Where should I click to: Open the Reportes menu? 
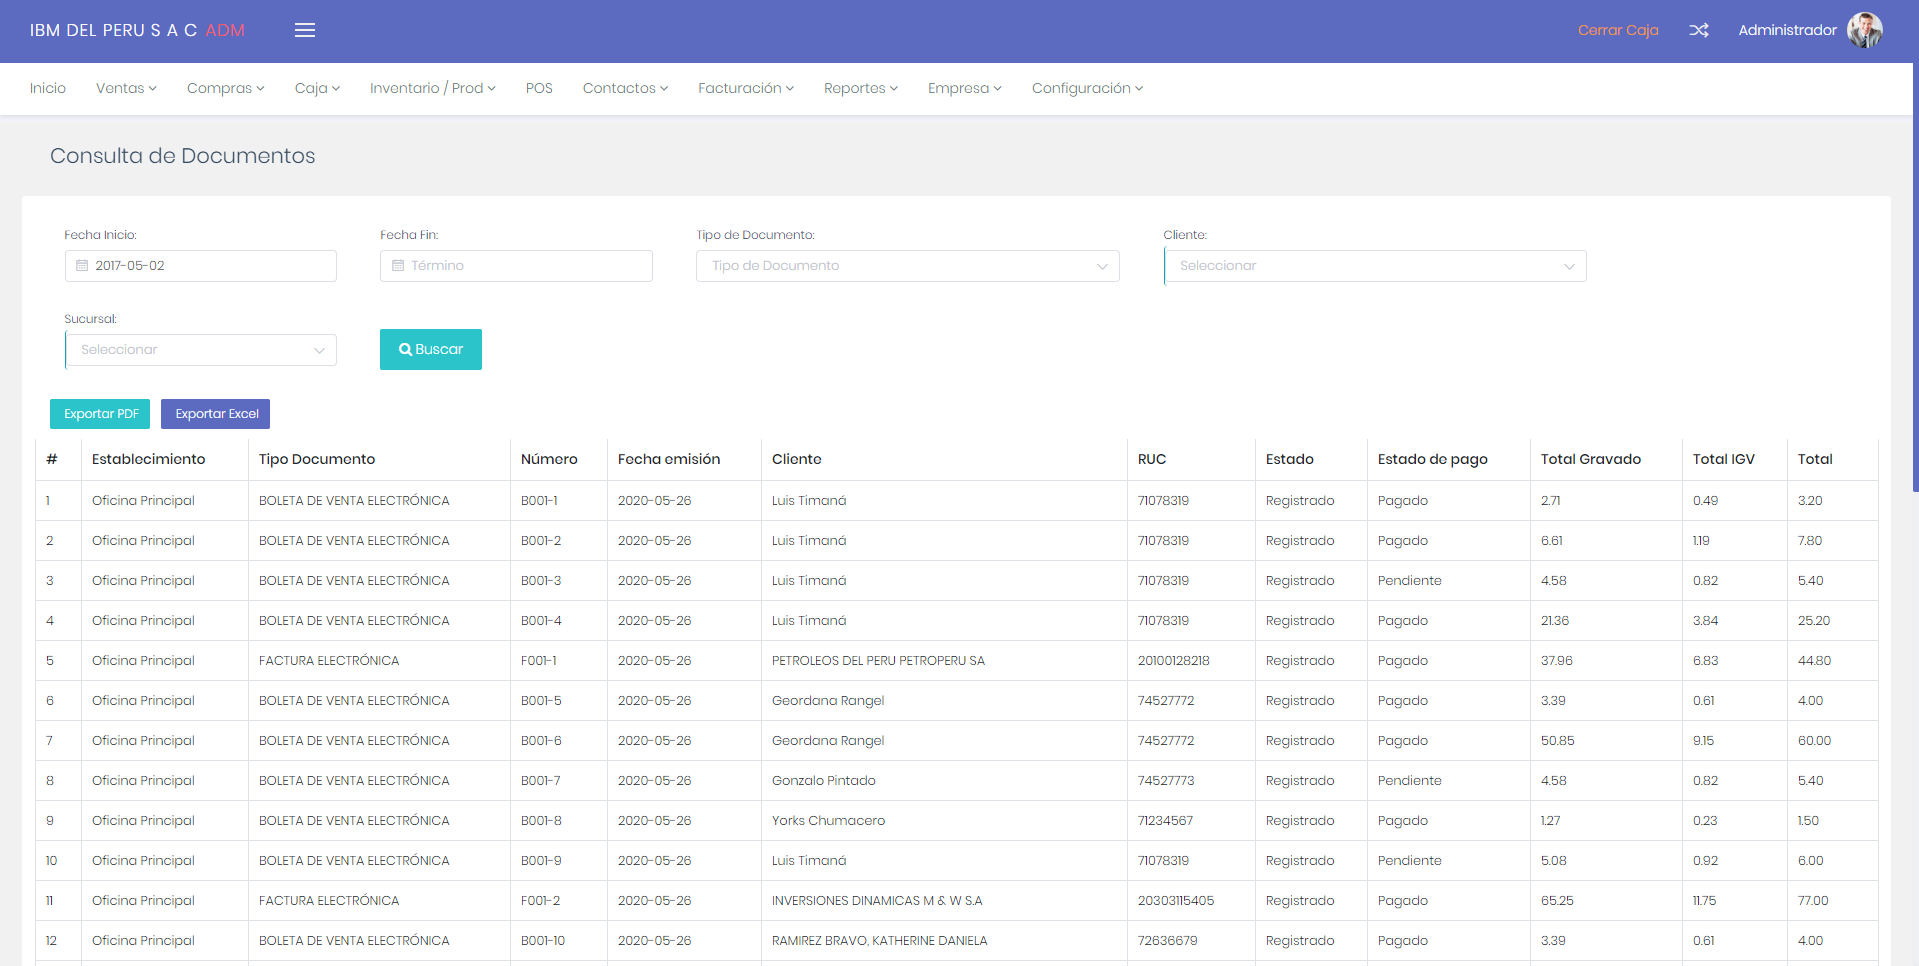click(x=860, y=88)
